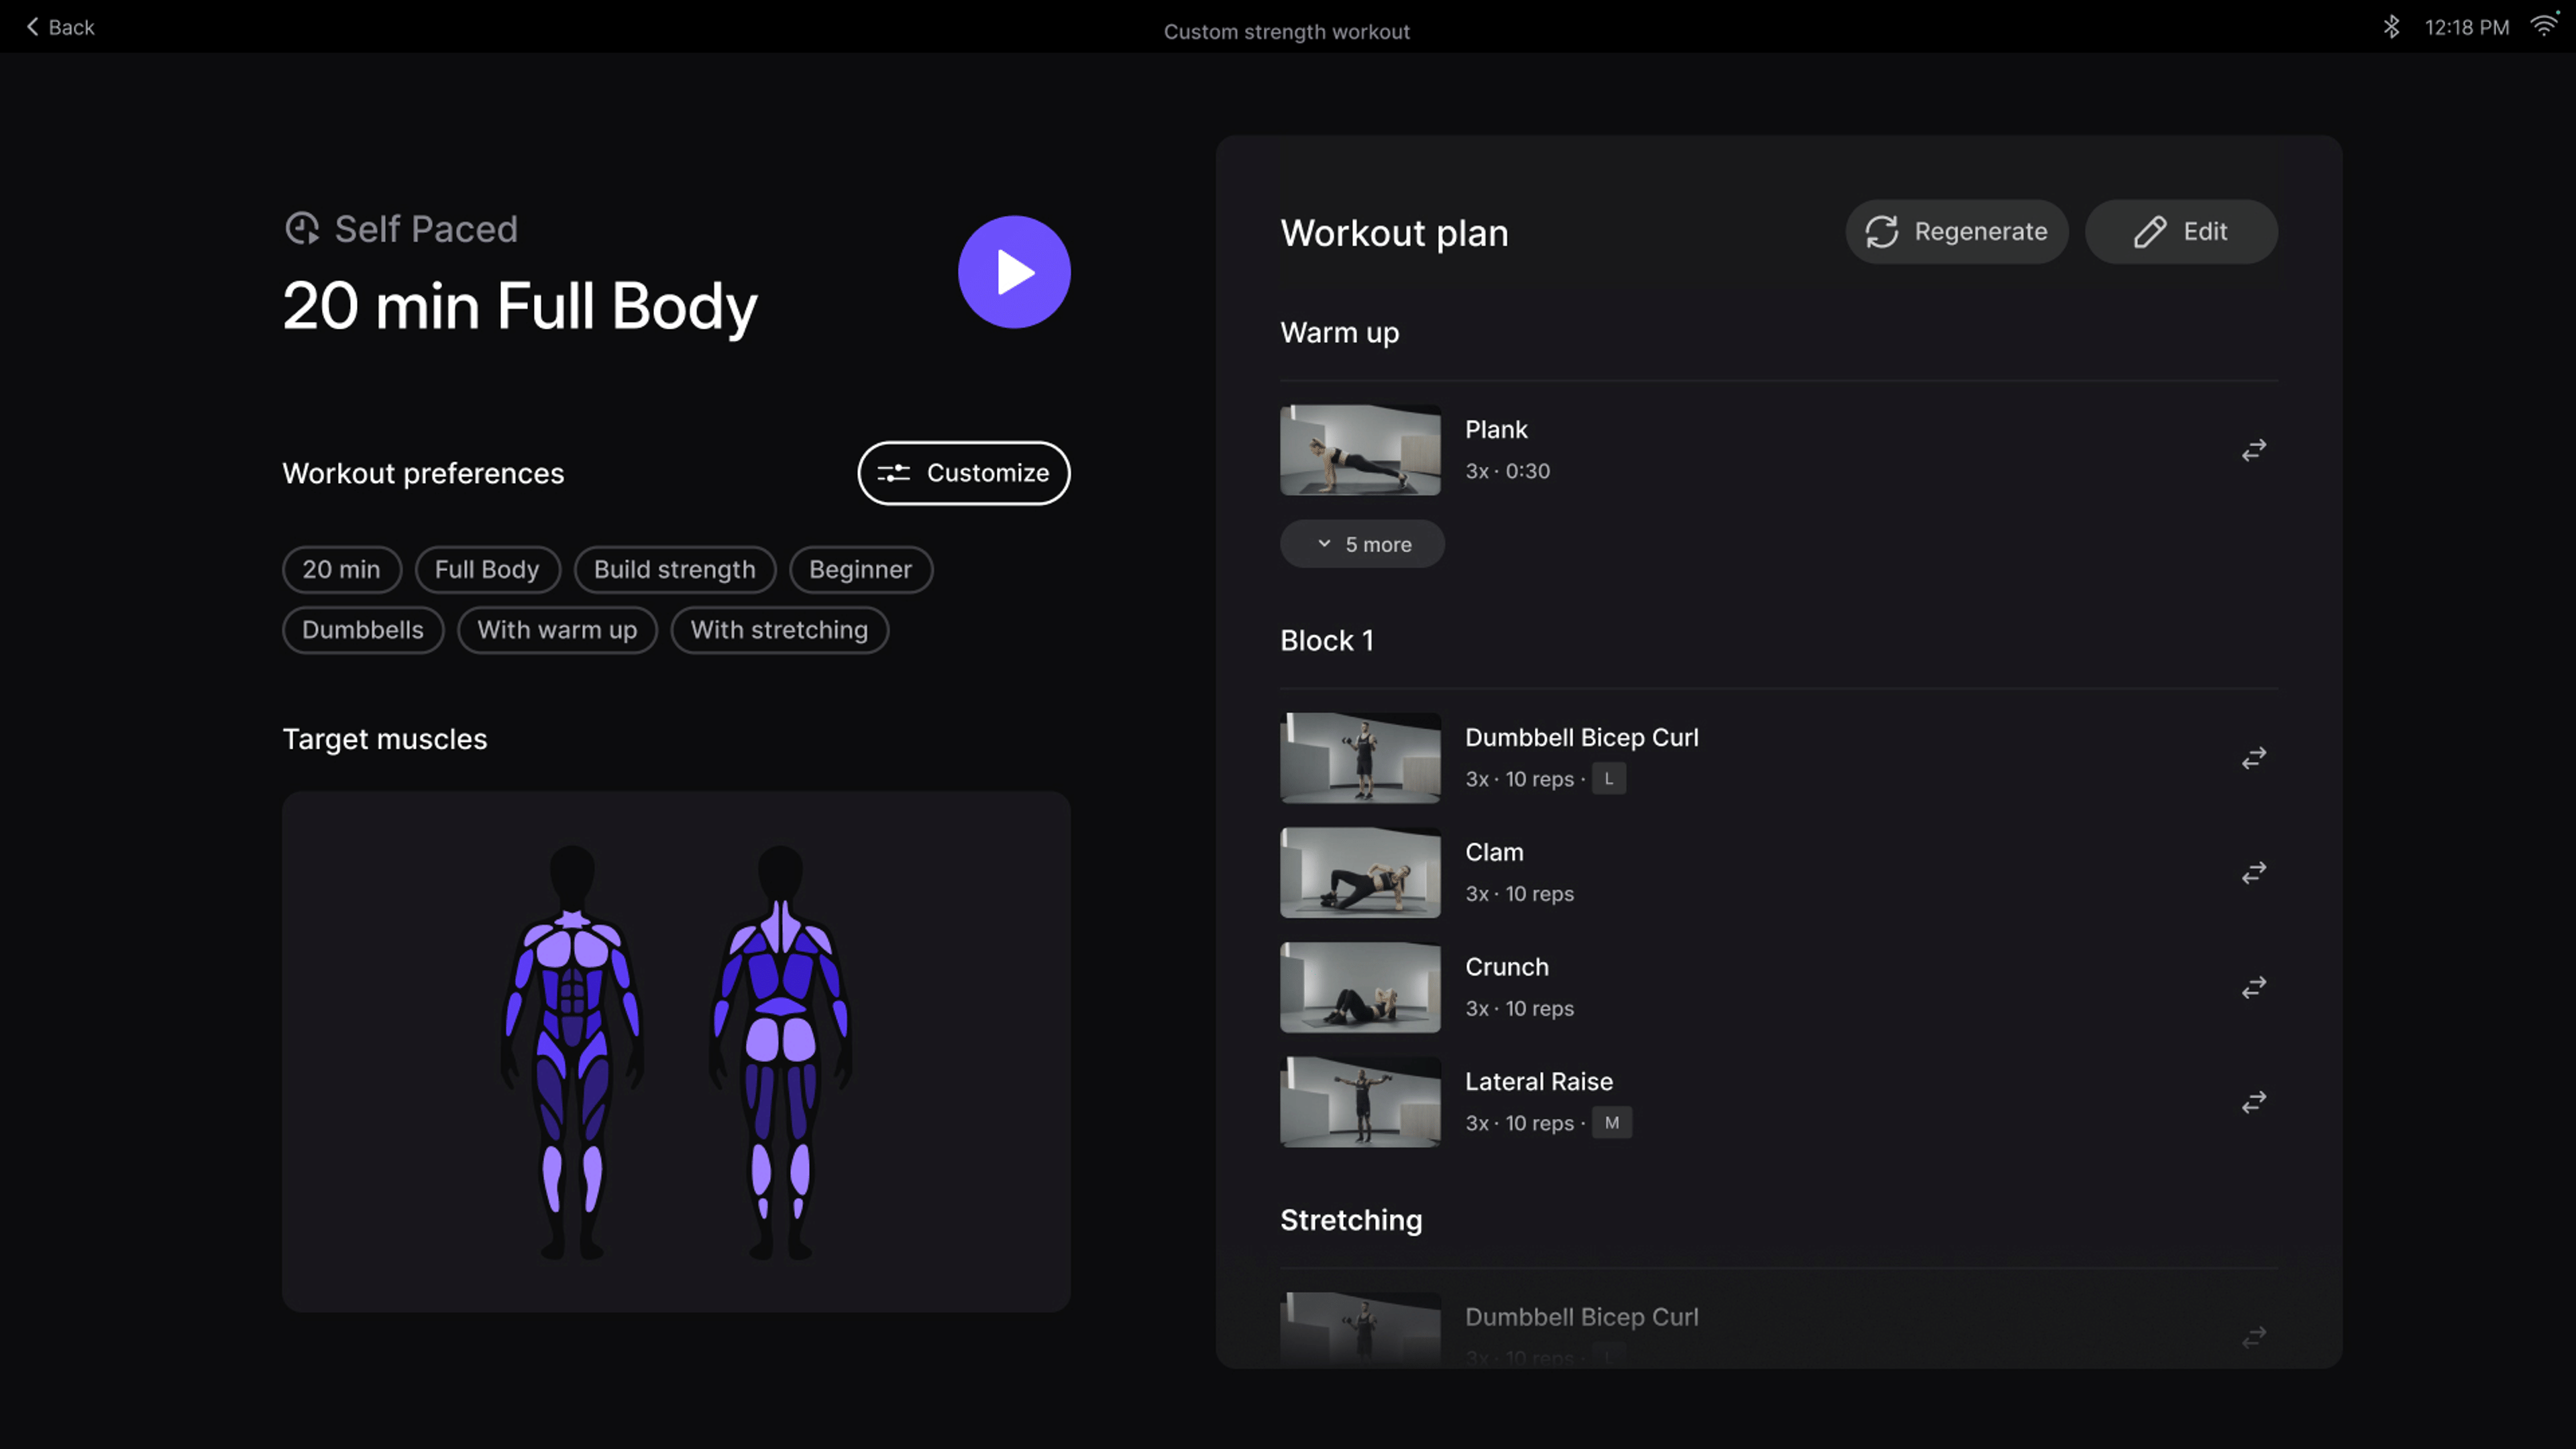Screen dimensions: 2576x1449
Task: Open Customize workout preferences
Action: [963, 473]
